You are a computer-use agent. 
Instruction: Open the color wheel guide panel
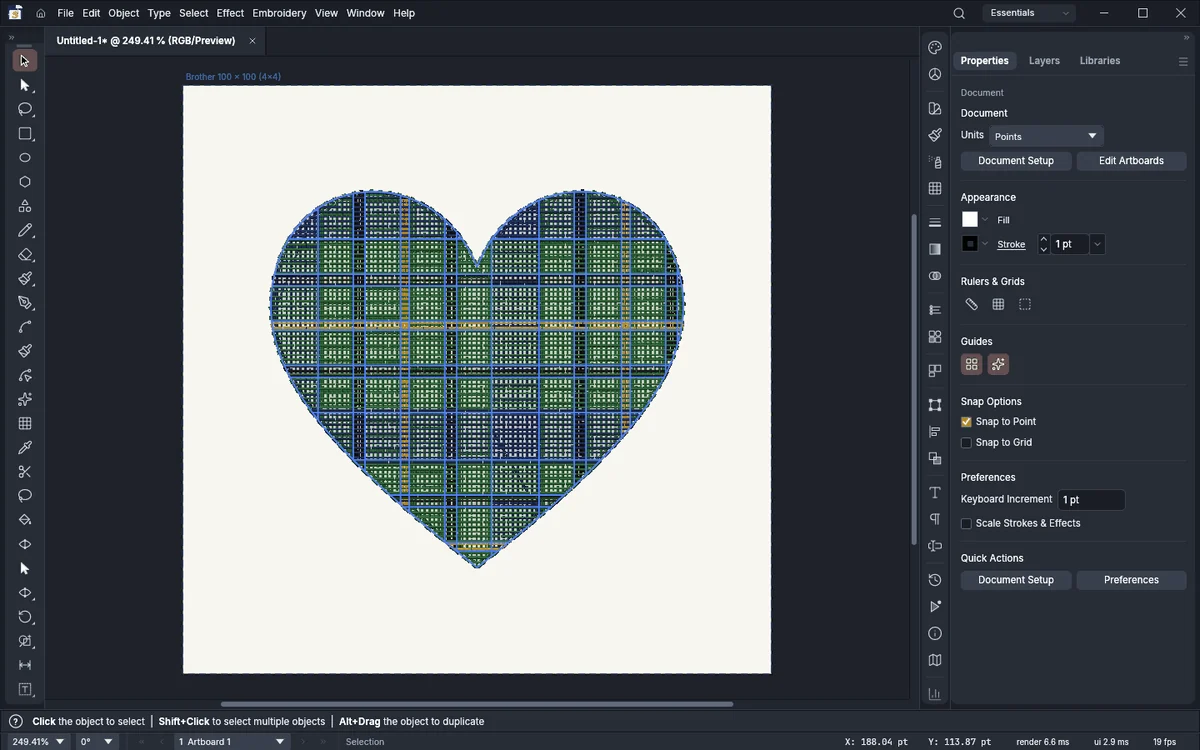935,74
